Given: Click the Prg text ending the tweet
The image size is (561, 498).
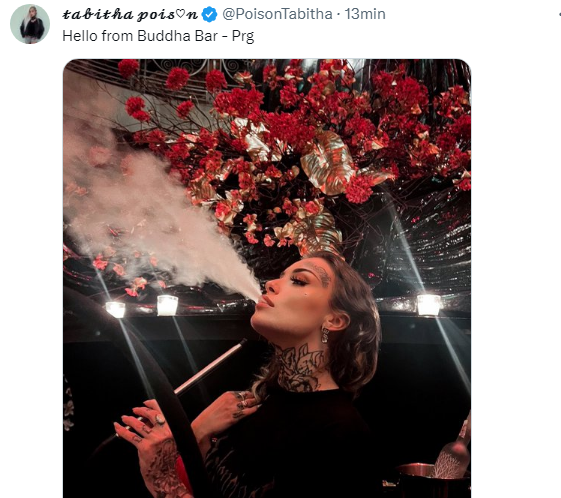Looking at the screenshot, I should click(243, 36).
